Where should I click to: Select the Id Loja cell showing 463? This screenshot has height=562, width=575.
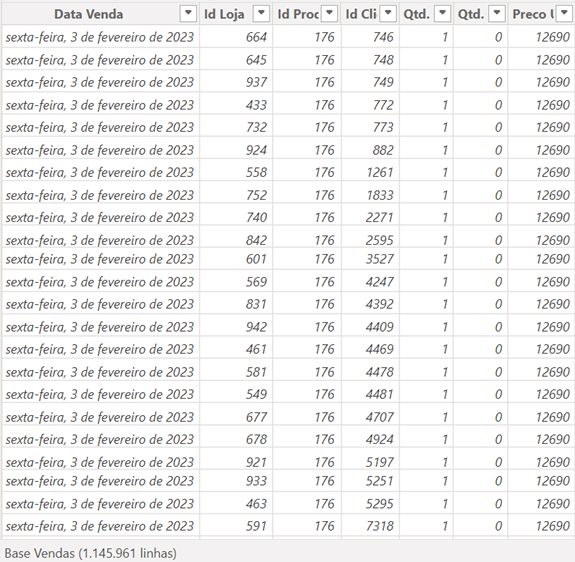tap(236, 504)
